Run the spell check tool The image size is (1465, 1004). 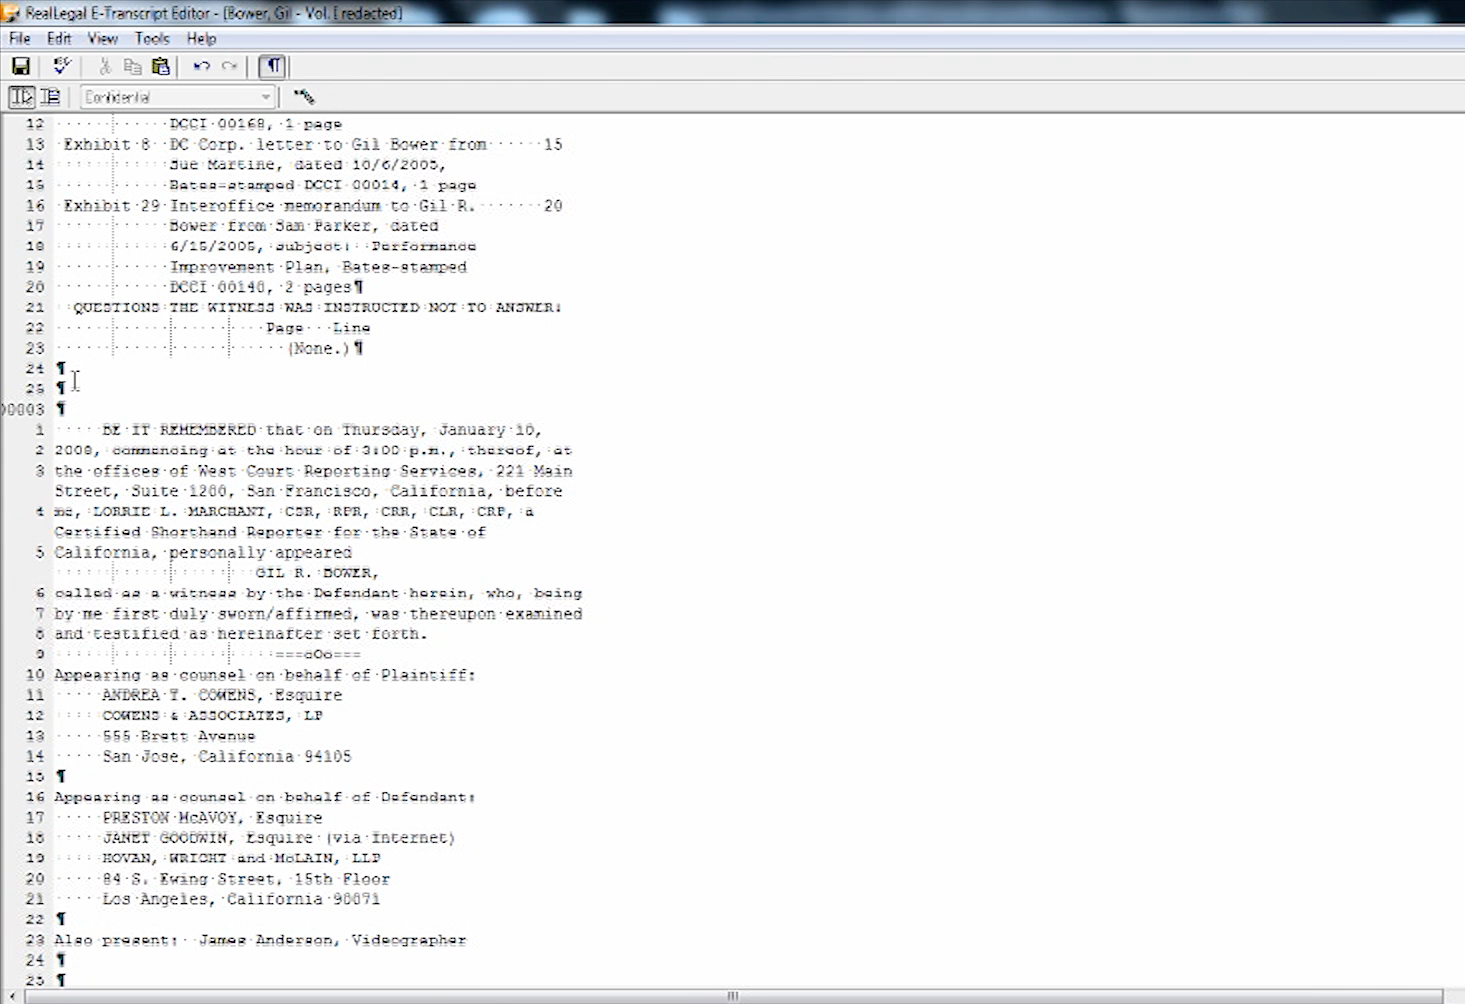pyautogui.click(x=62, y=67)
